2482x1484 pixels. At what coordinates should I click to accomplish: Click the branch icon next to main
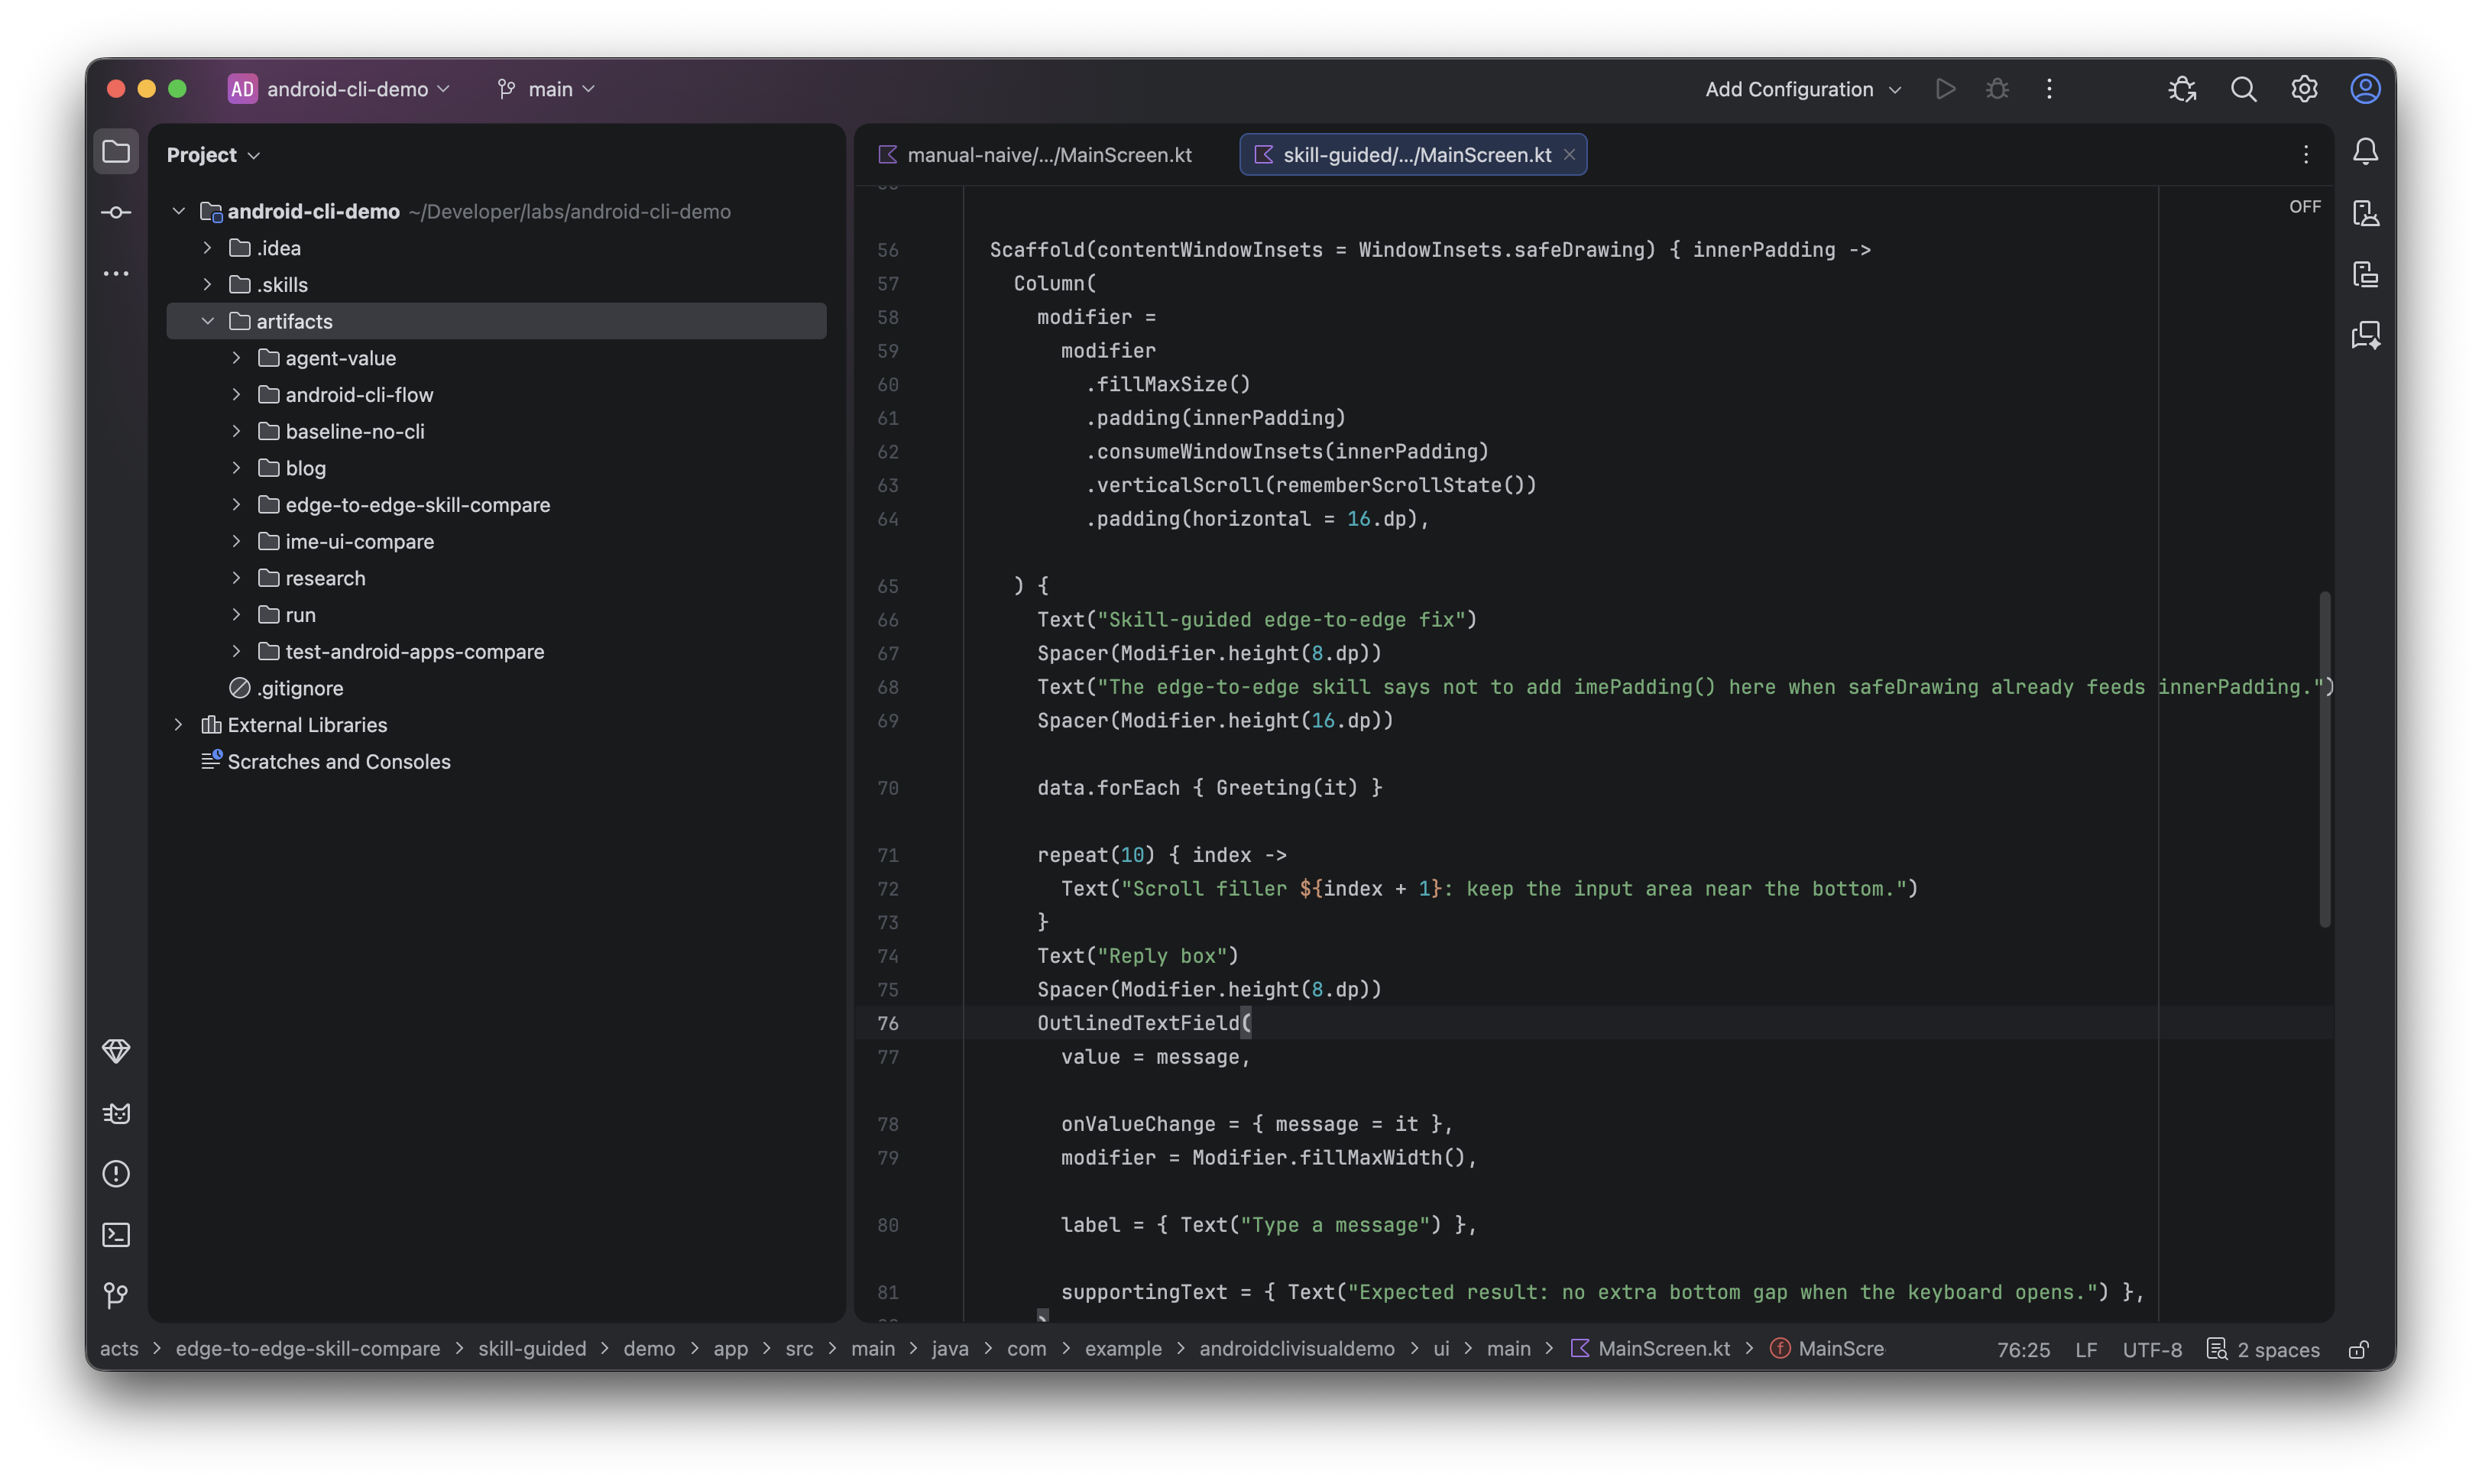click(x=506, y=89)
